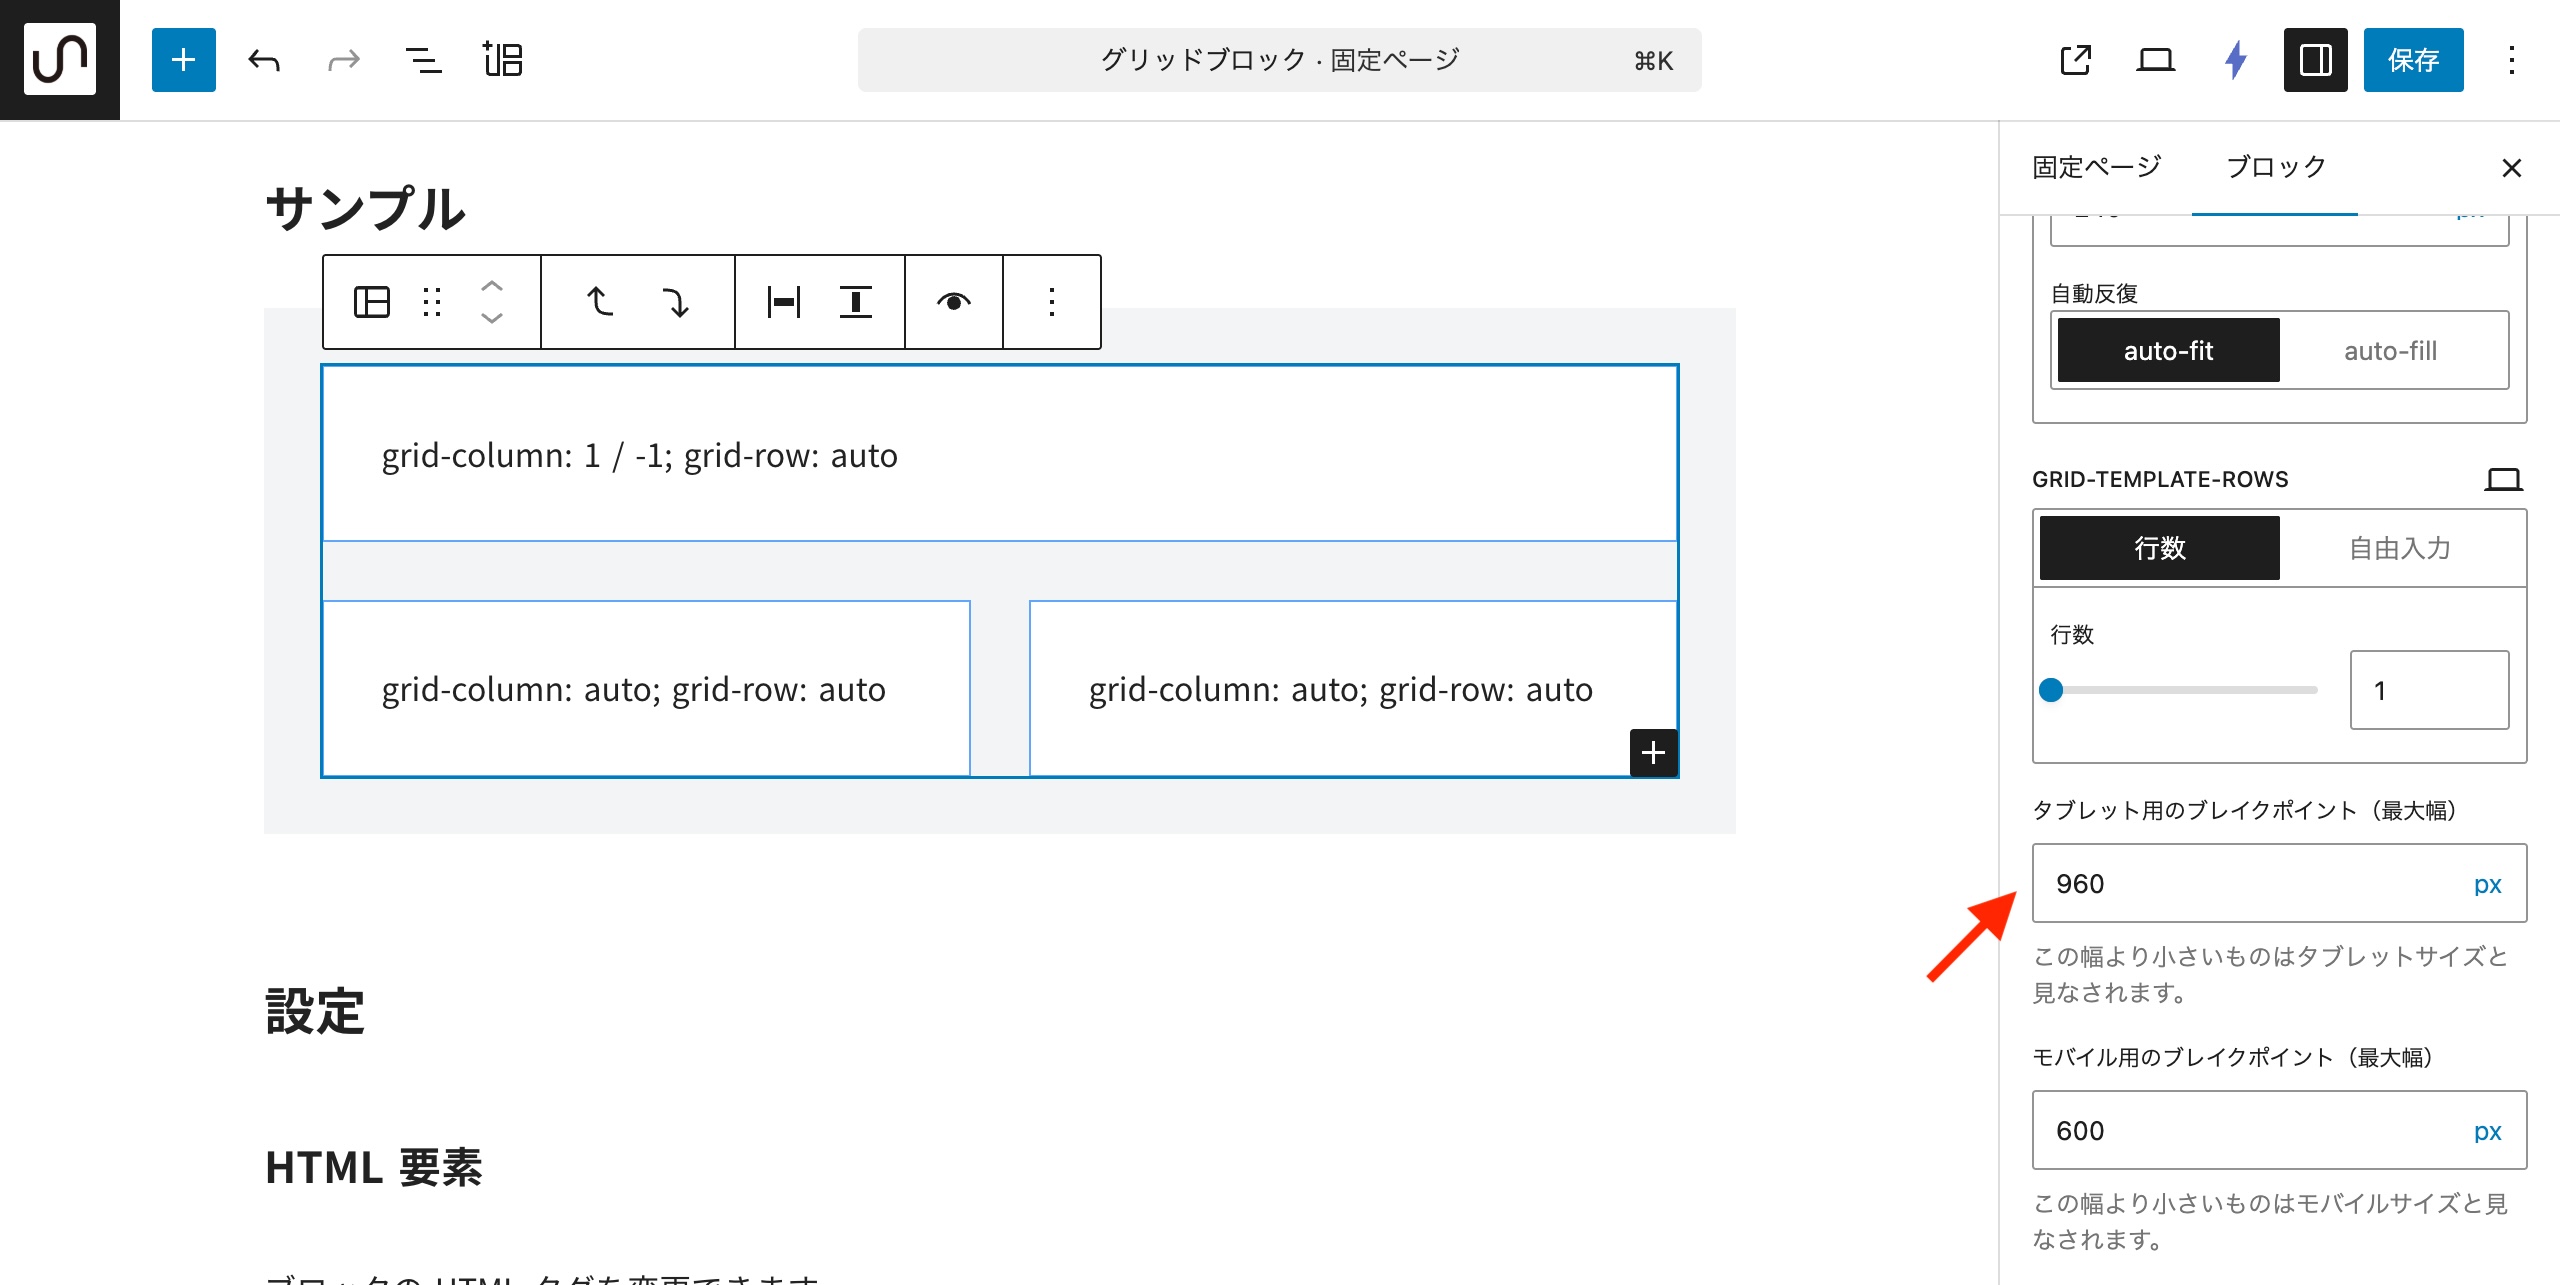Click the 保存 save button
The image size is (2560, 1285).
tap(2413, 60)
